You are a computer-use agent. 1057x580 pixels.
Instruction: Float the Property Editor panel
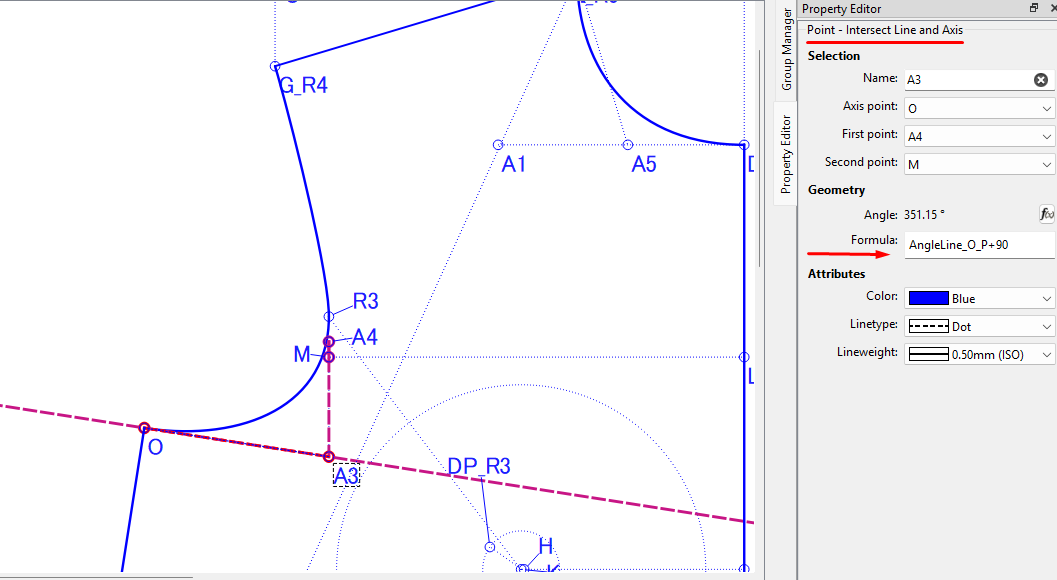[1034, 8]
